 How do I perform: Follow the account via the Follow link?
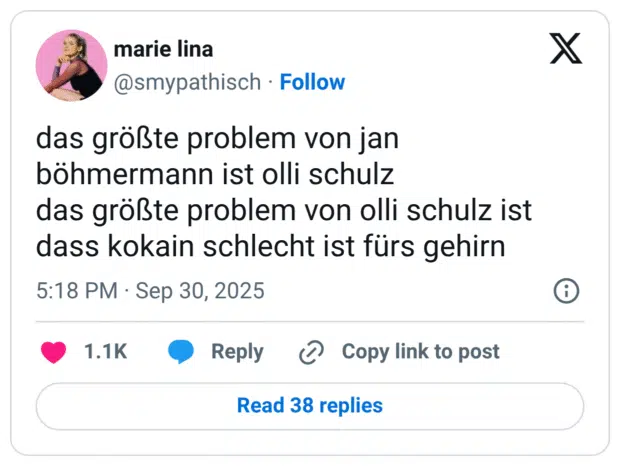[312, 82]
